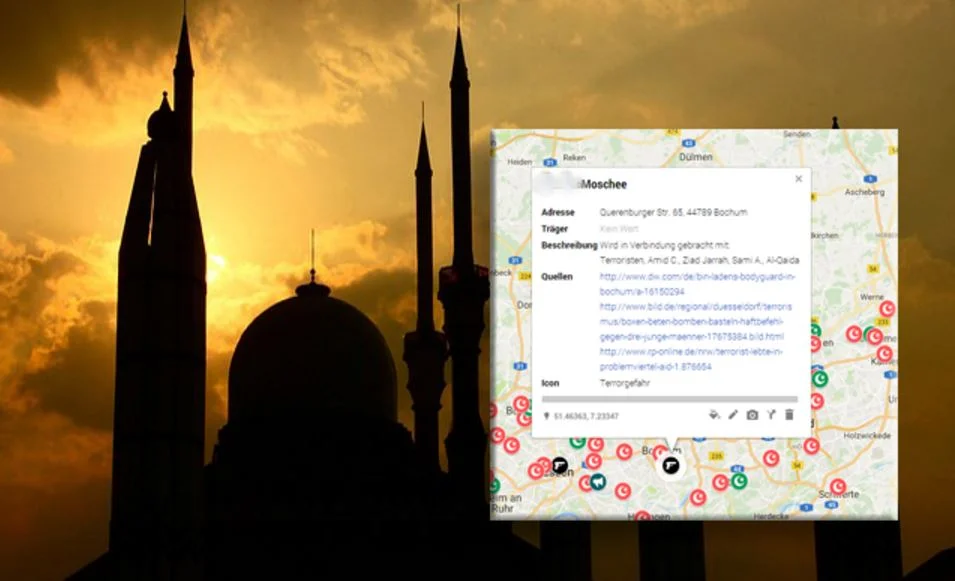
Task: Click the popup's grey horizontal scrollbar
Action: coord(669,400)
